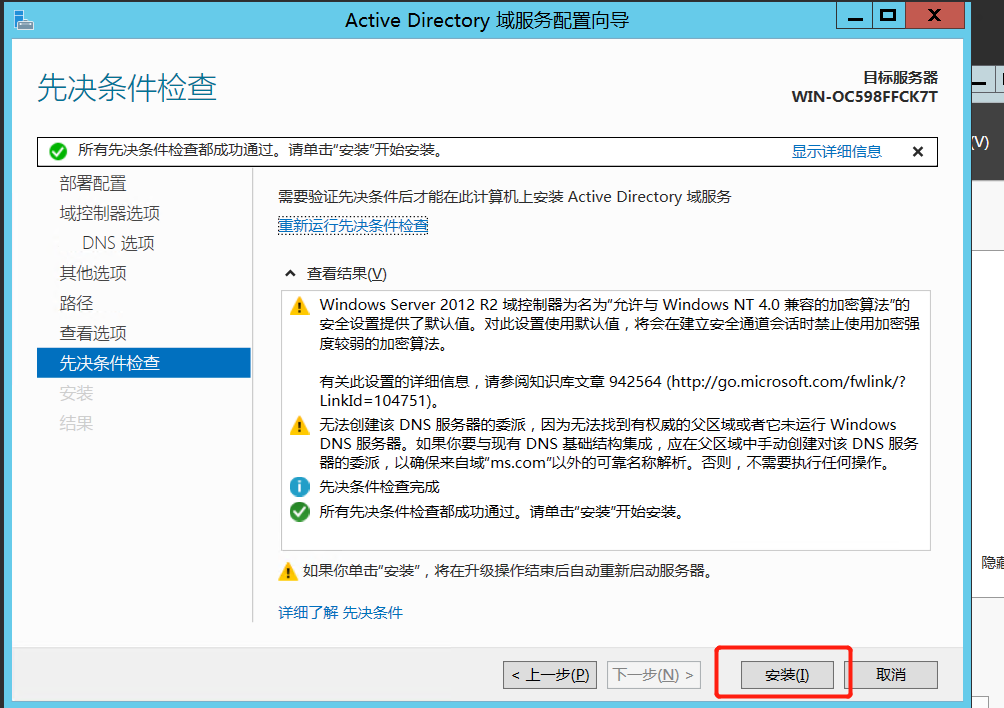Dismiss the success notification banner
Image resolution: width=1004 pixels, height=708 pixels.
click(918, 152)
